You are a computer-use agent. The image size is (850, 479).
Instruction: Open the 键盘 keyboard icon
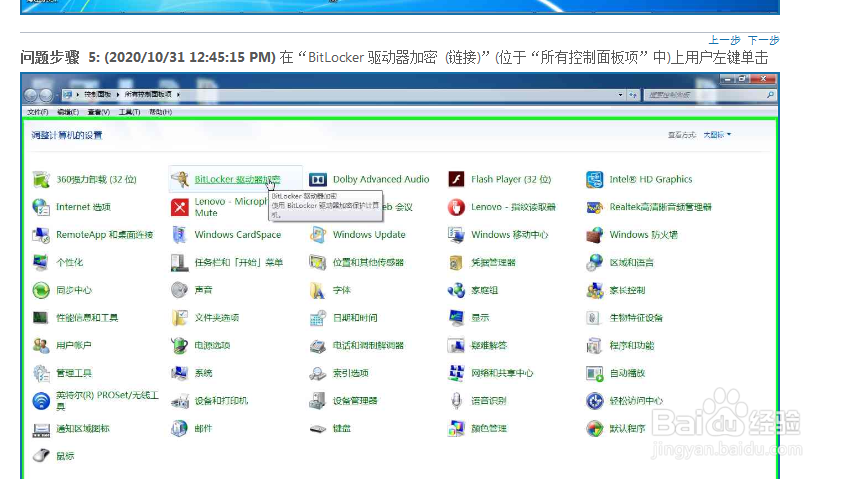tap(318, 428)
